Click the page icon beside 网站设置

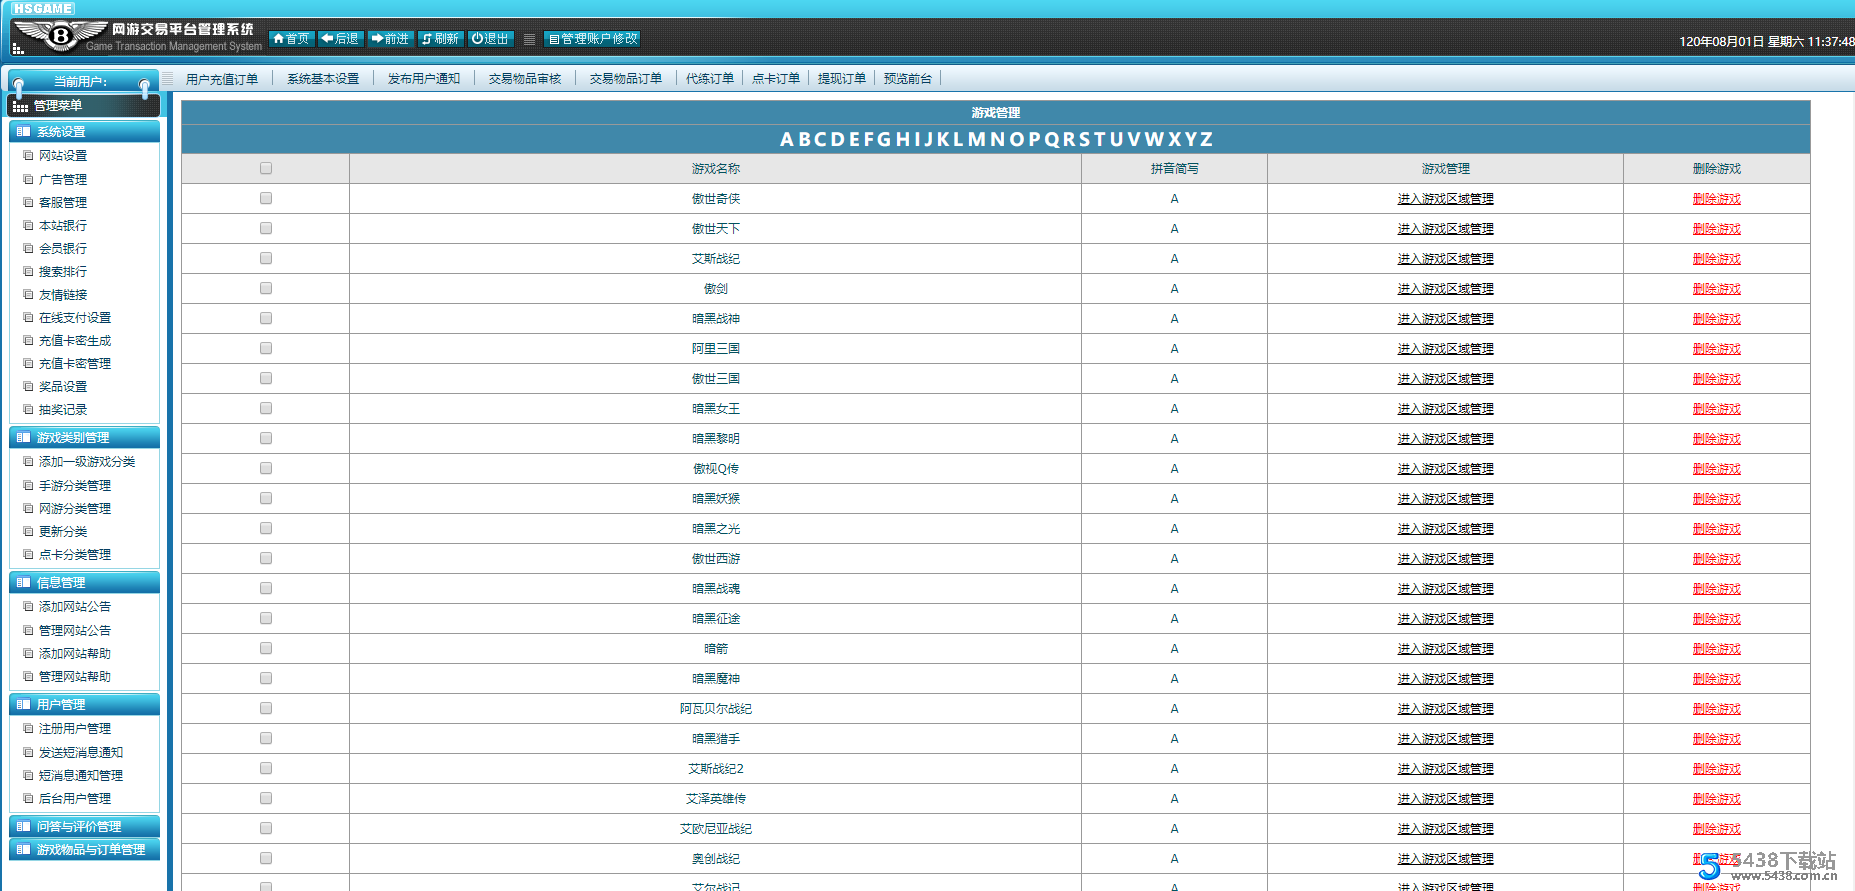(x=28, y=156)
